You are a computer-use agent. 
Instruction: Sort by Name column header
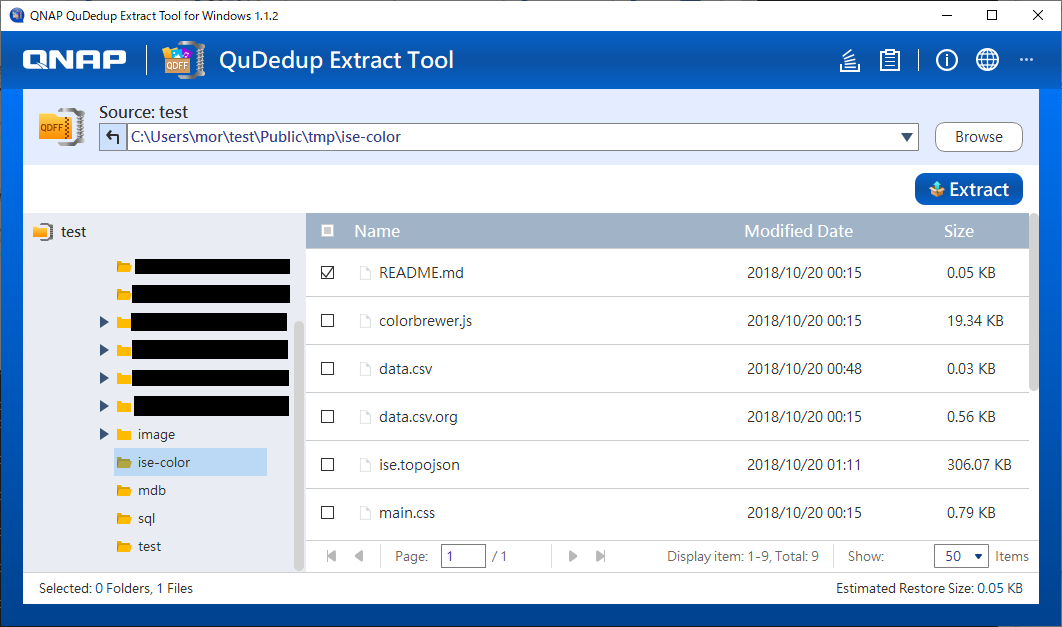(377, 232)
